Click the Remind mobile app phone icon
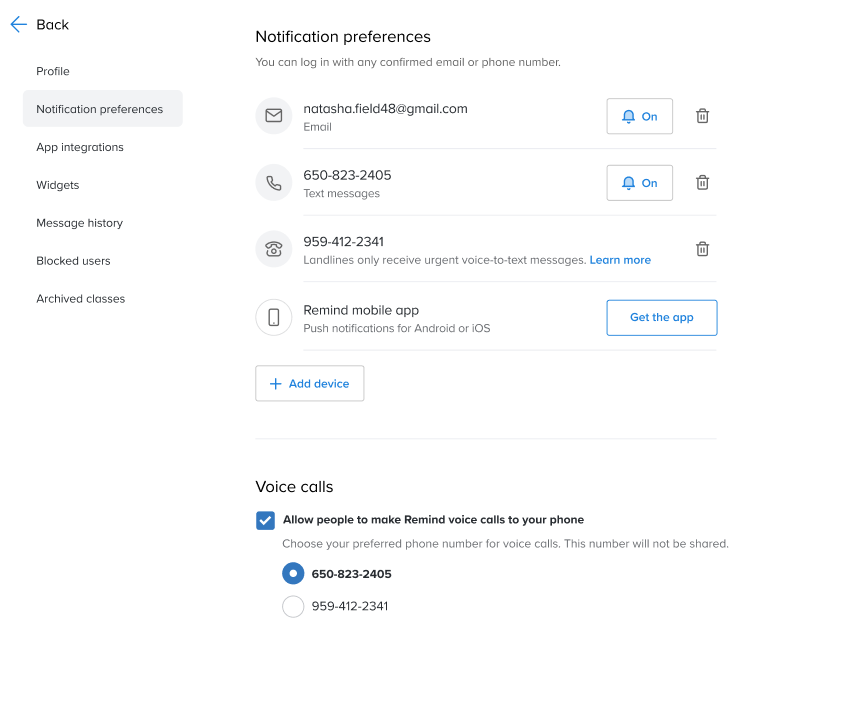844x705 pixels. (273, 317)
